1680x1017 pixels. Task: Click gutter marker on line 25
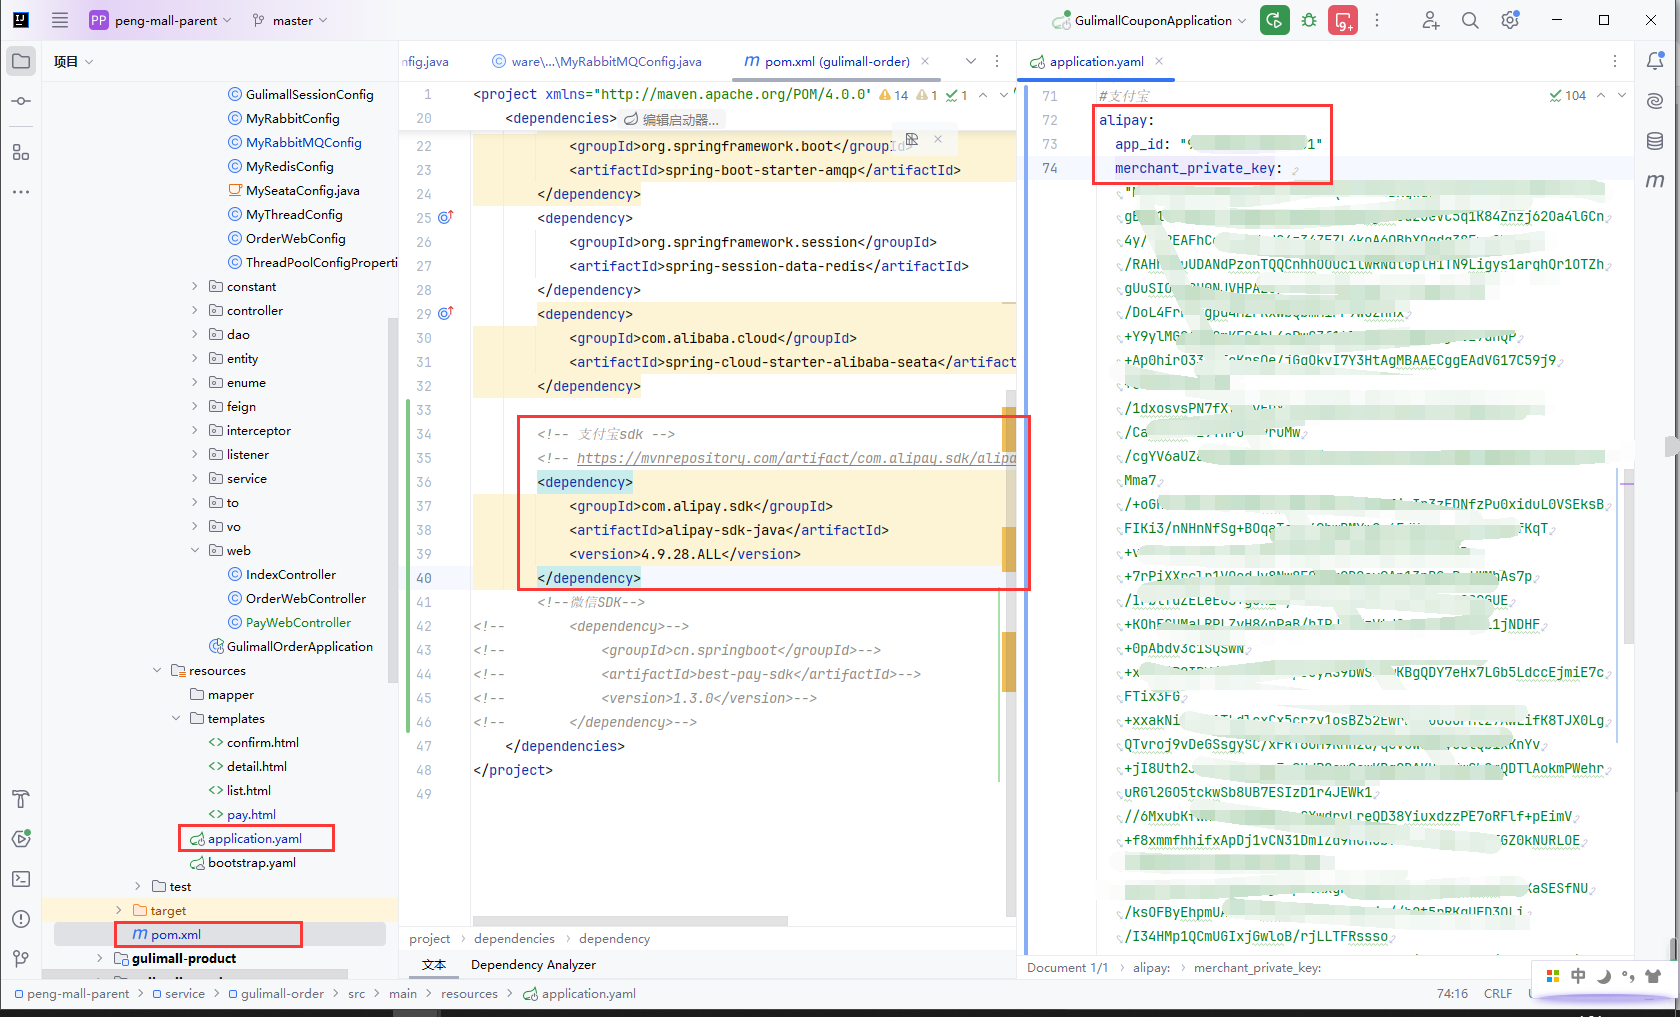coord(446,217)
